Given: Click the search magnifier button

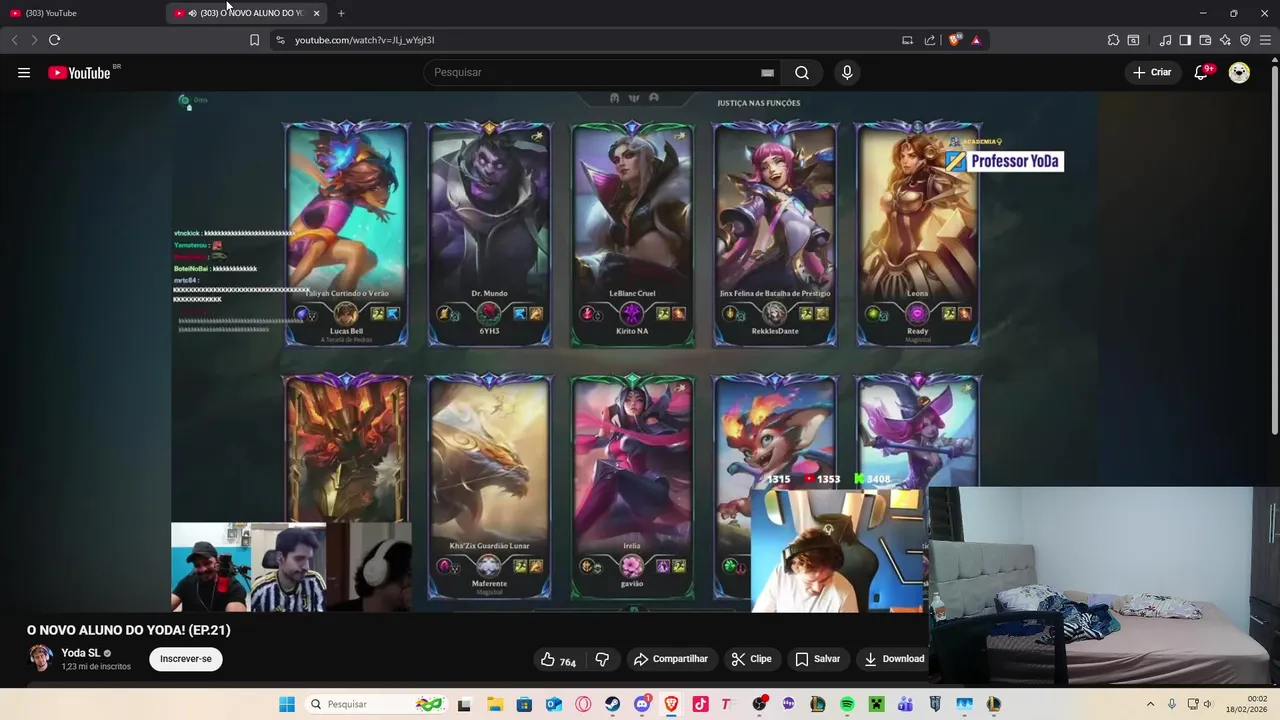Looking at the screenshot, I should tap(802, 72).
